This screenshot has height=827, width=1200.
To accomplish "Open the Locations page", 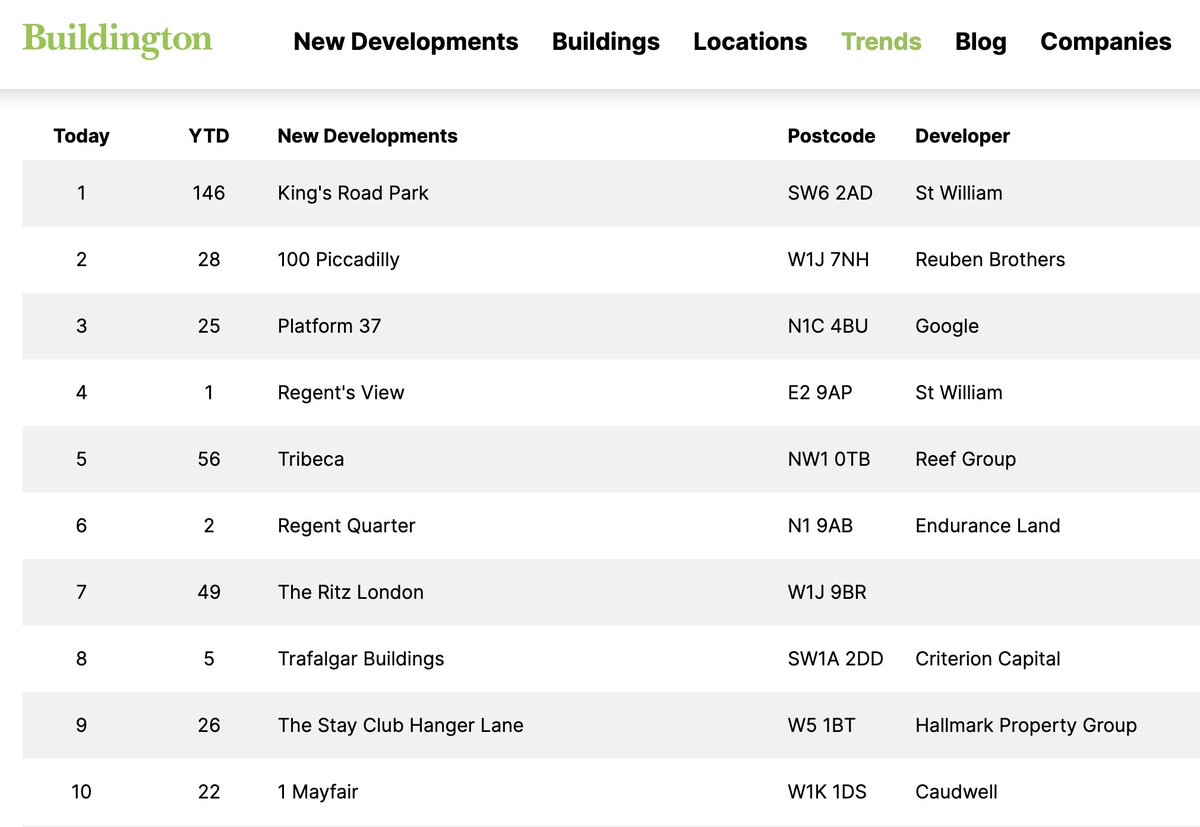I will [x=750, y=41].
